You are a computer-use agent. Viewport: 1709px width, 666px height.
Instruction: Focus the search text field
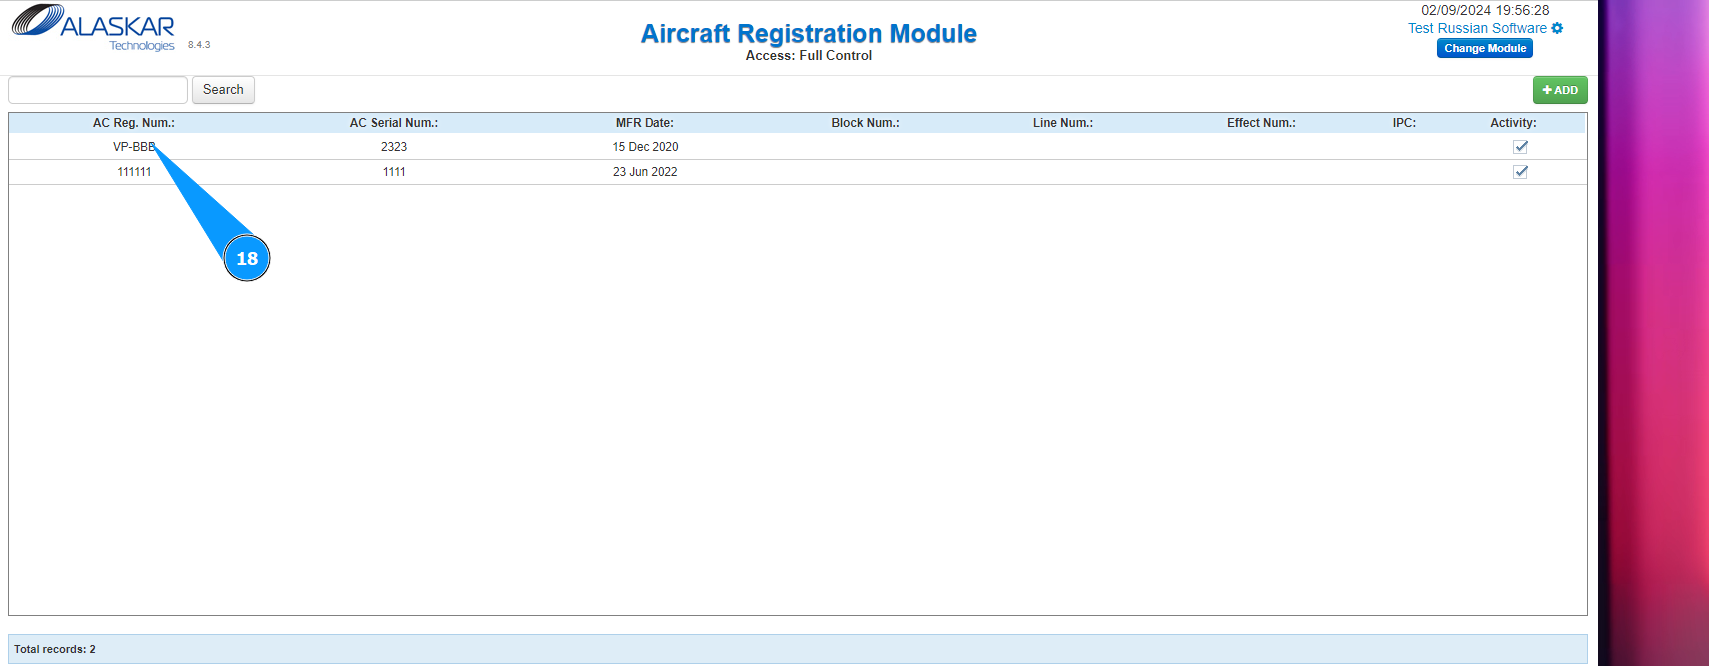(98, 90)
